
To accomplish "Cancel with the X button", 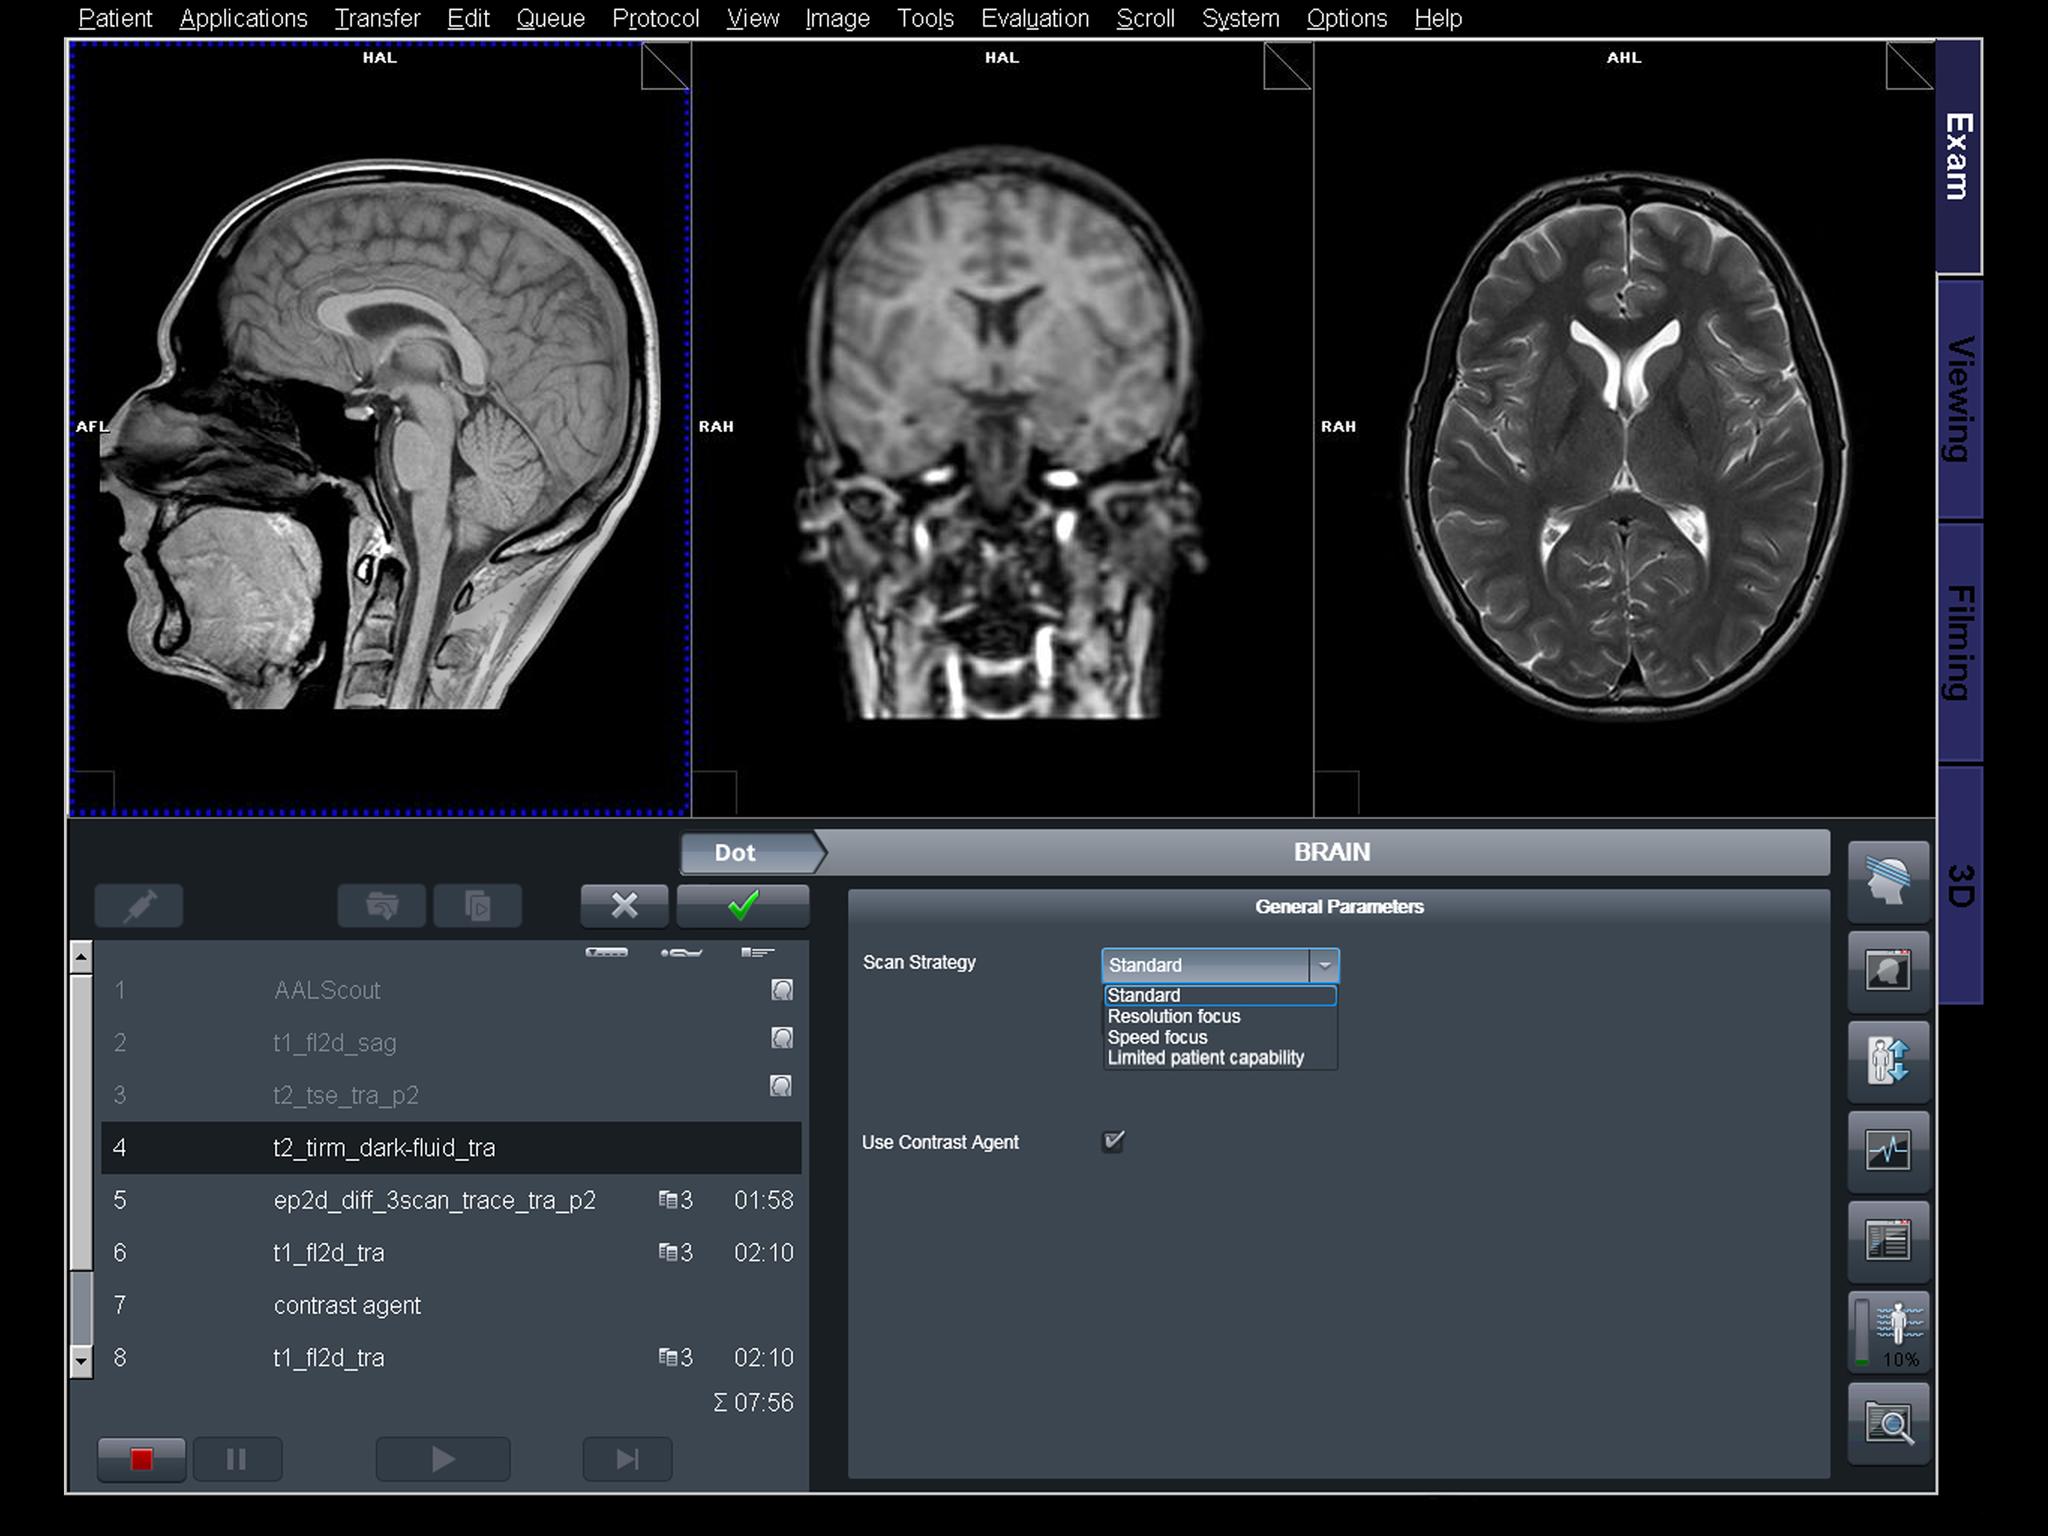I will click(624, 905).
